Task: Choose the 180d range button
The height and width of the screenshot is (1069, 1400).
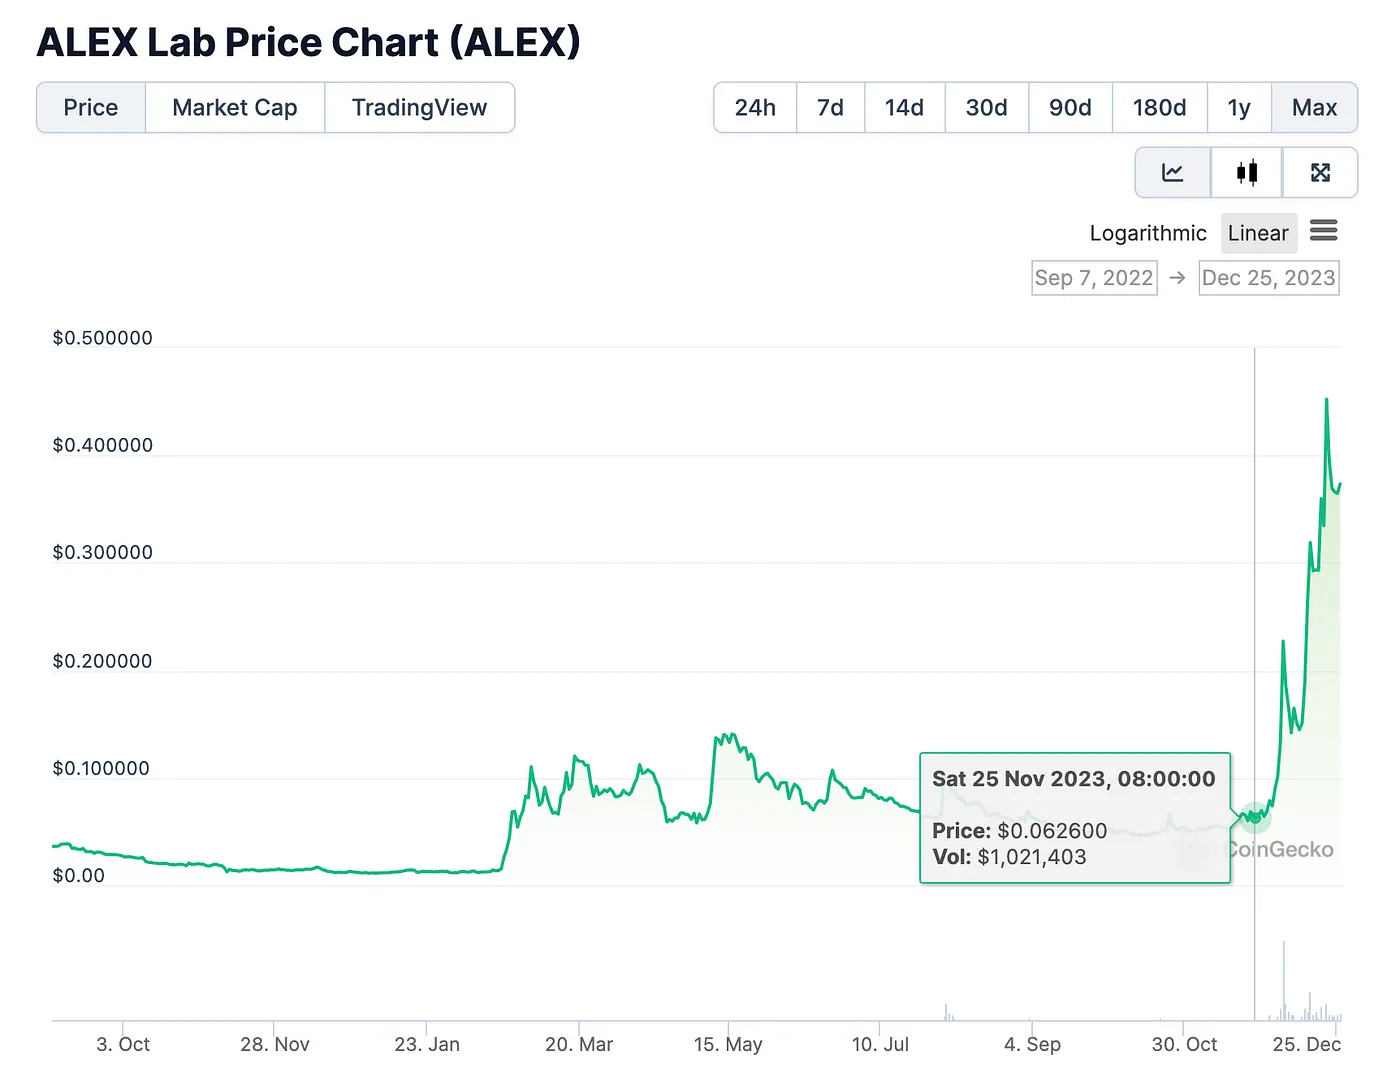Action: pyautogui.click(x=1160, y=108)
